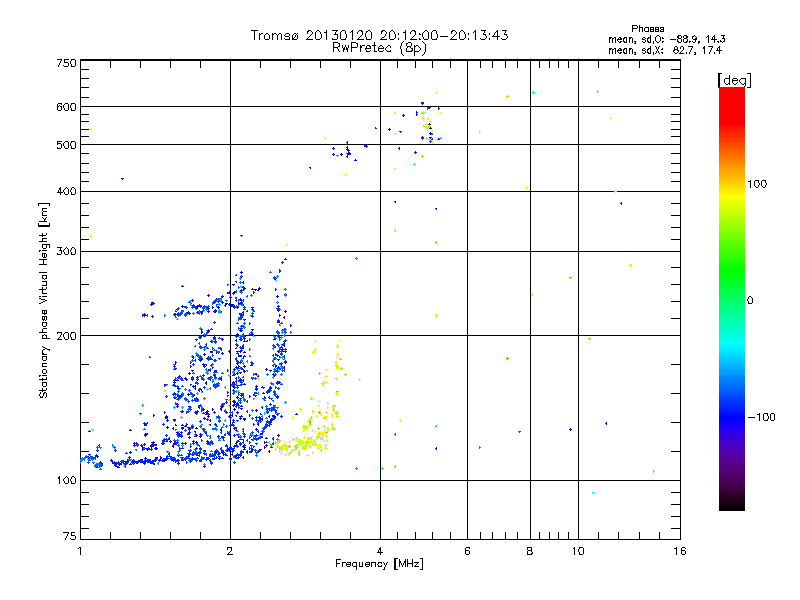Click the y-axis "500" tick label
This screenshot has height=600, width=800.
66,145
